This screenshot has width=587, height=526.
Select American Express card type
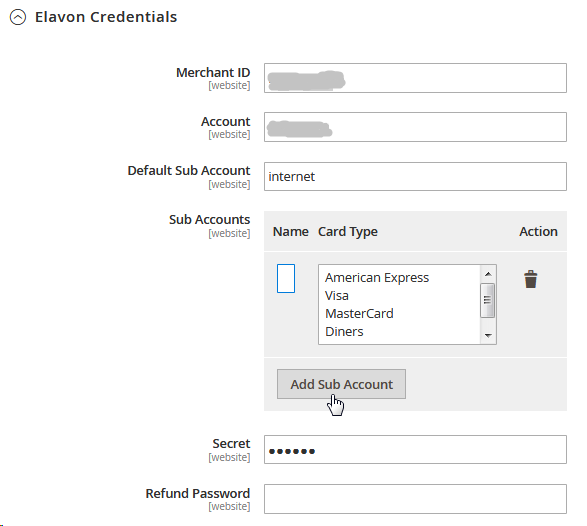tap(377, 278)
